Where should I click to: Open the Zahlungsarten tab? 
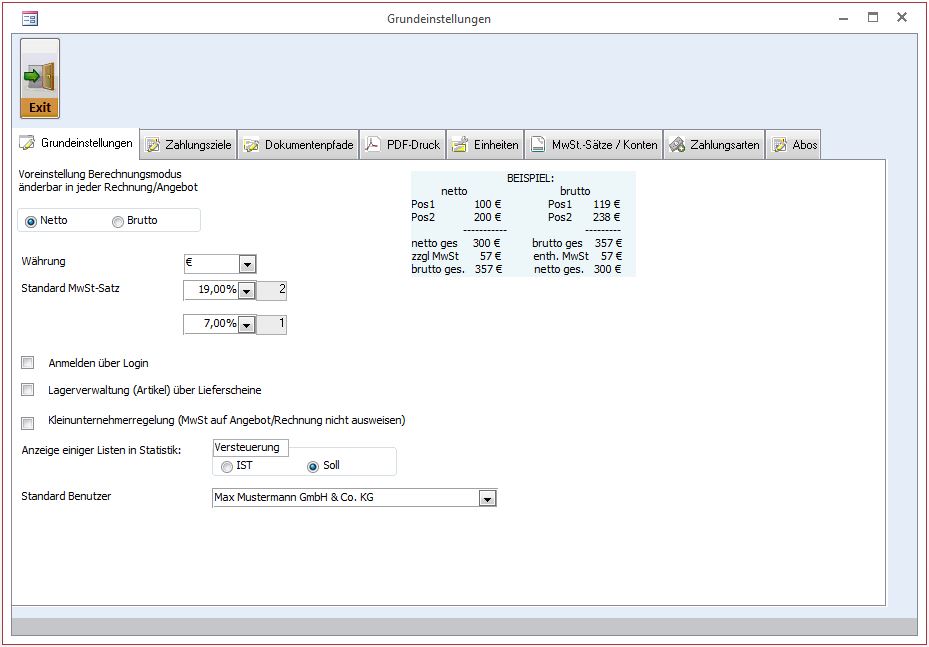click(x=714, y=145)
